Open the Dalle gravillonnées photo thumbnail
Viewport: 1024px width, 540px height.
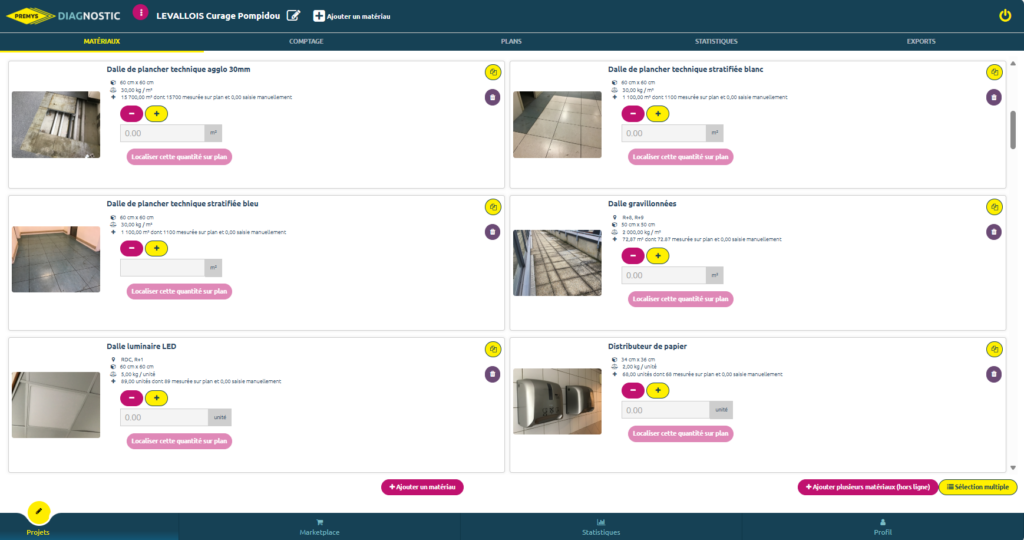tap(557, 263)
